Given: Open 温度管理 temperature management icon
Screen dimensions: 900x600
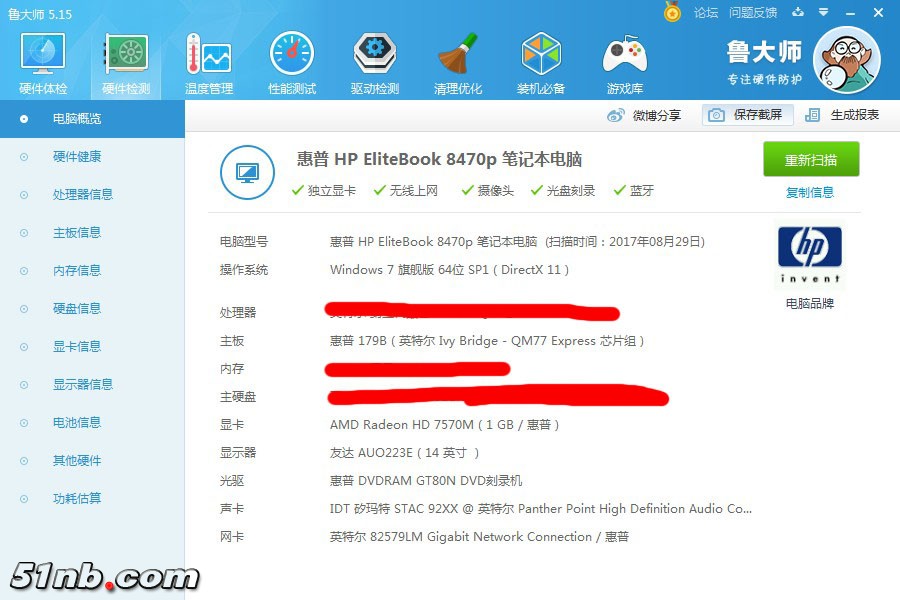Looking at the screenshot, I should [x=208, y=62].
